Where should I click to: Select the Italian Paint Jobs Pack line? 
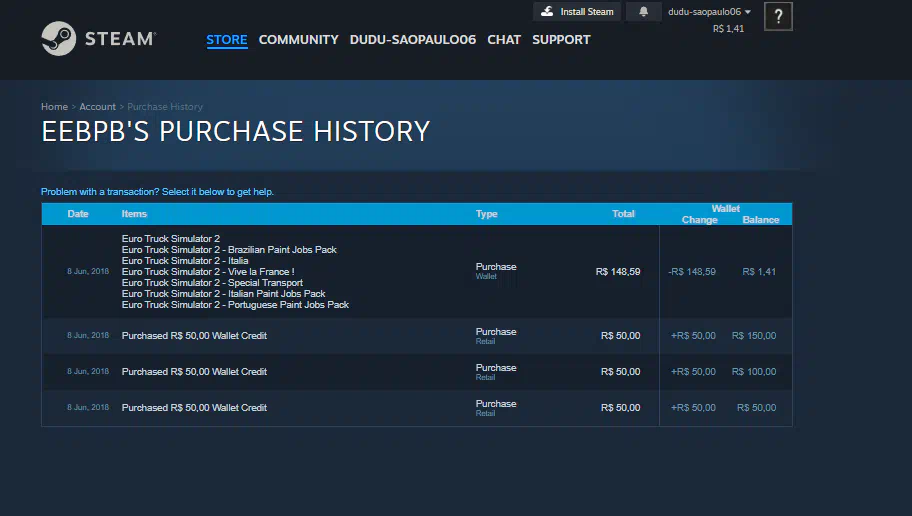click(x=223, y=294)
